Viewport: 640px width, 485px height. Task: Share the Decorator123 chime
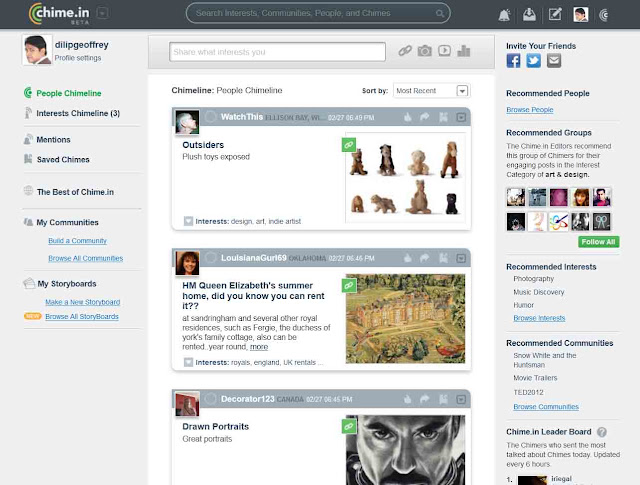click(424, 399)
